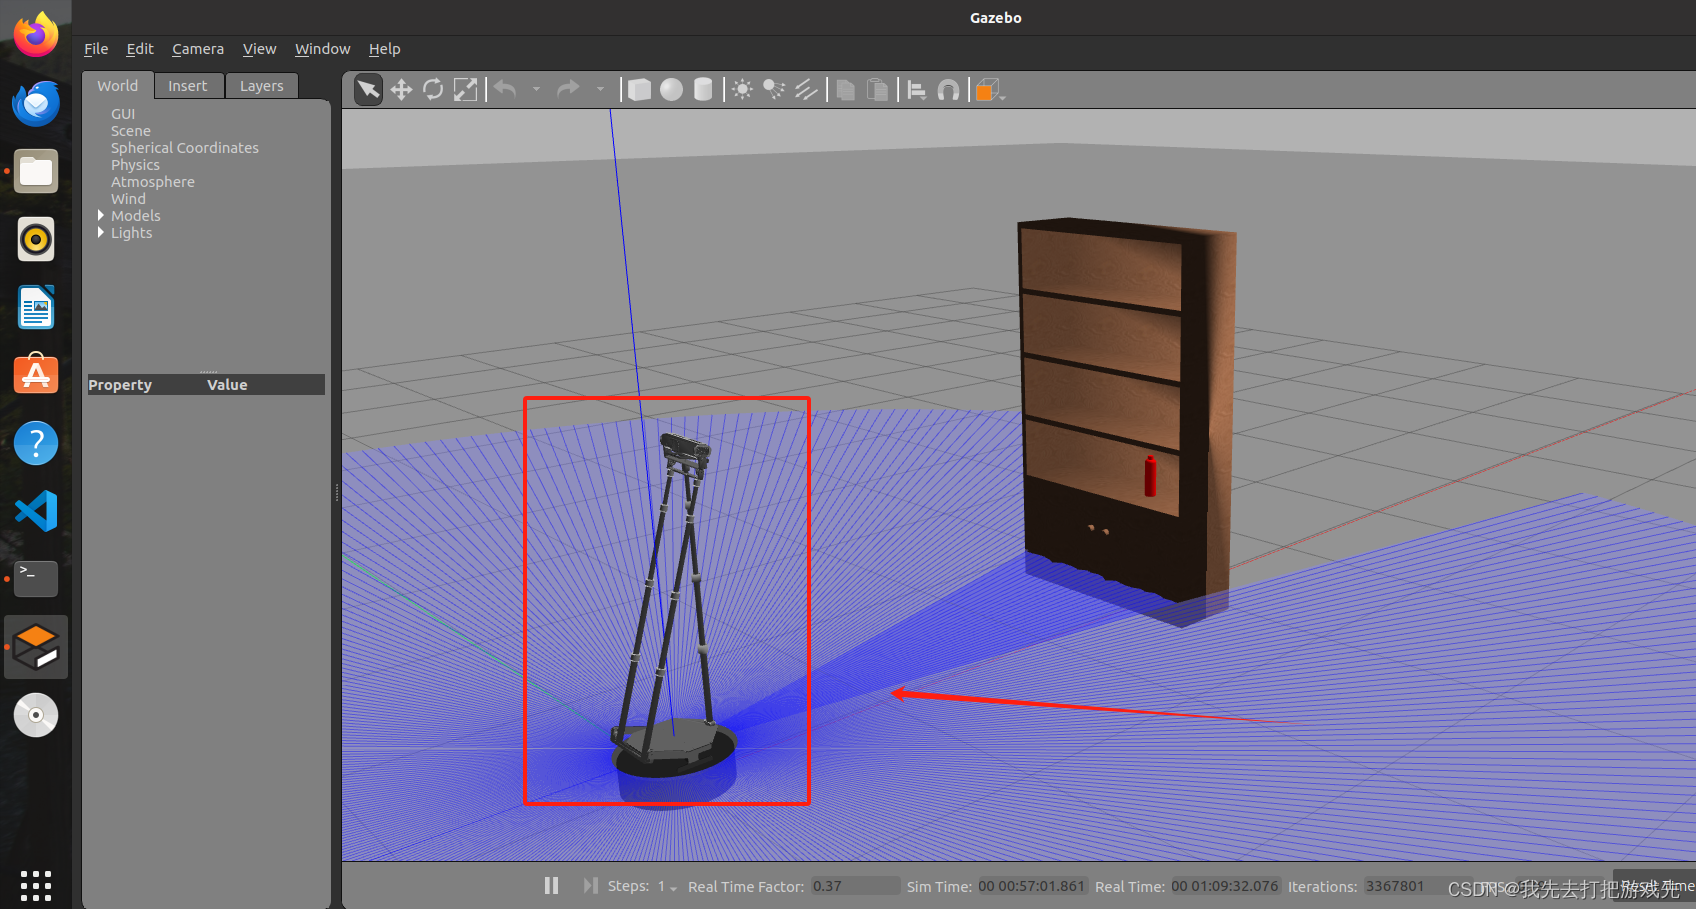Open the orange cube view angle dropdown
This screenshot has height=909, width=1696.
pos(990,90)
